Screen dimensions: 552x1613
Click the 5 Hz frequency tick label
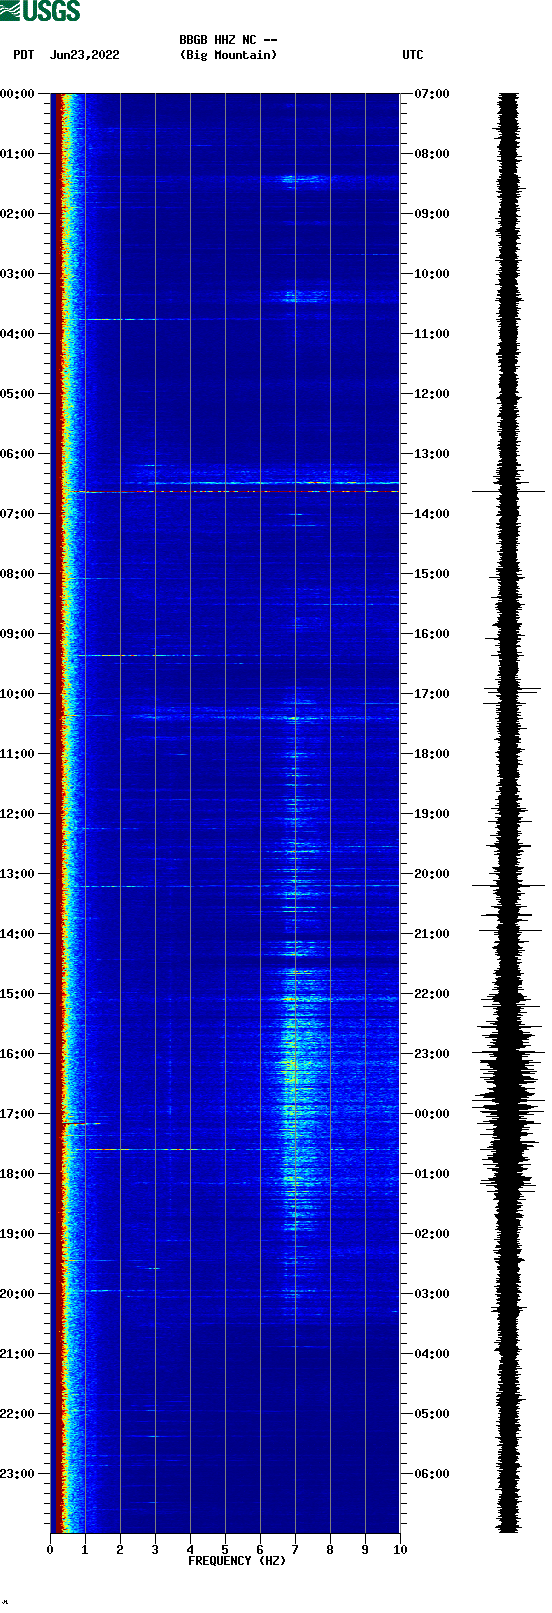tap(225, 1550)
